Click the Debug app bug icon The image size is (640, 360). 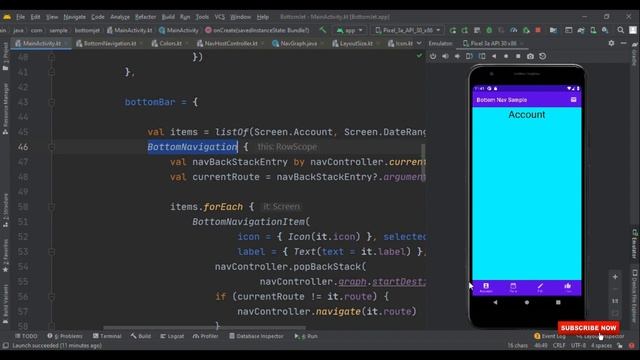(x=489, y=30)
